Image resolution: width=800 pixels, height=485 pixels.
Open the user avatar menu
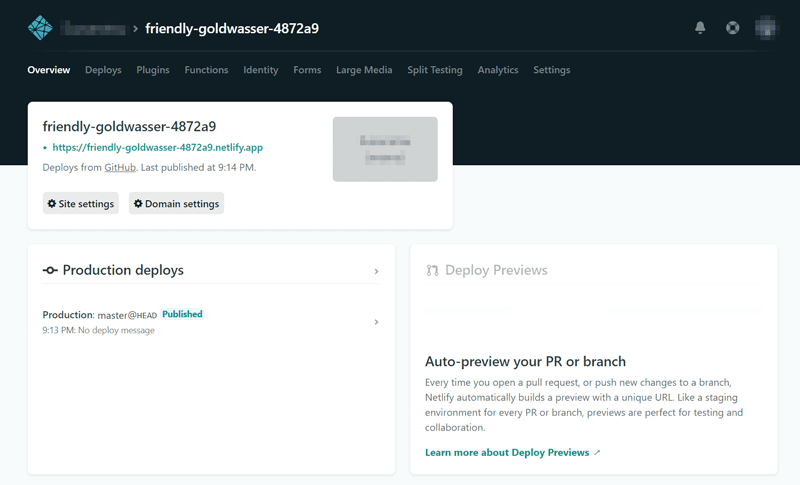click(x=766, y=28)
